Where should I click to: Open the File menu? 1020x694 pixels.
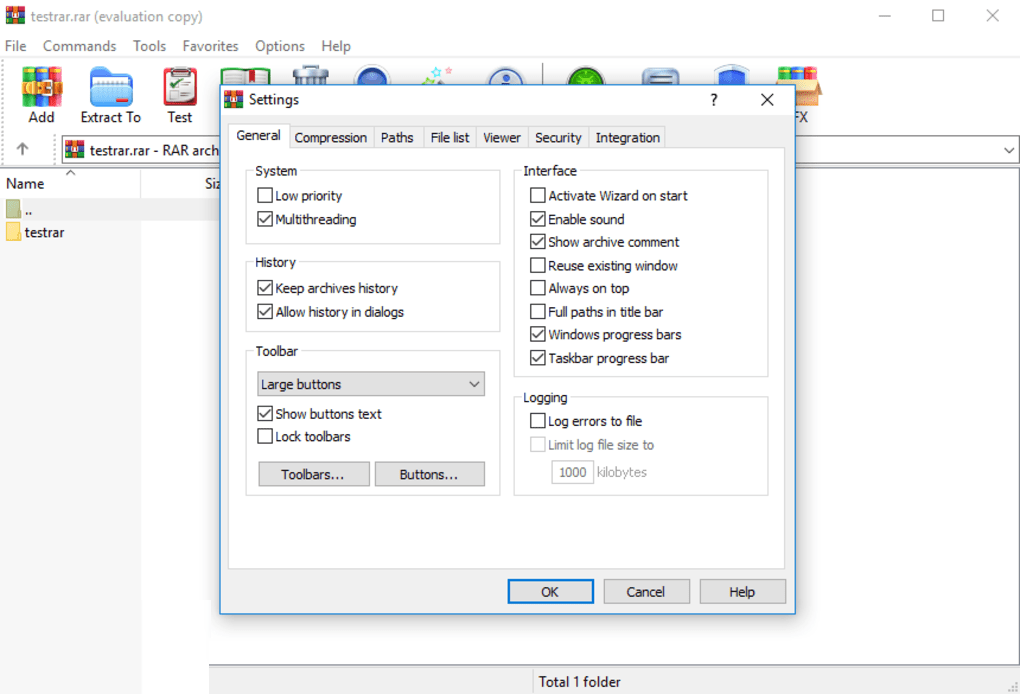pyautogui.click(x=16, y=46)
